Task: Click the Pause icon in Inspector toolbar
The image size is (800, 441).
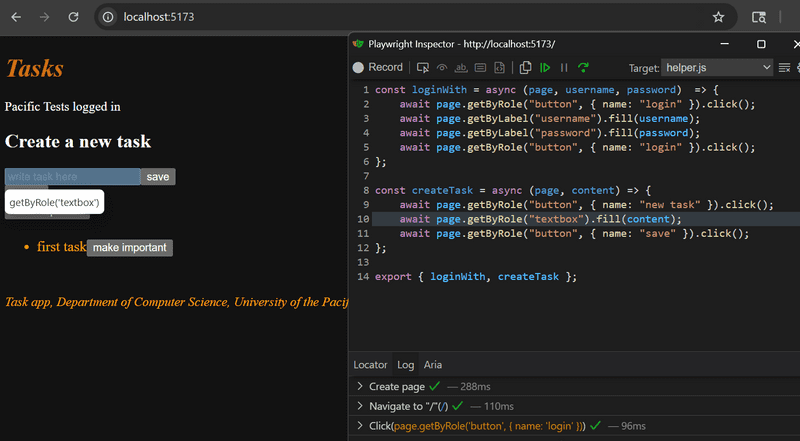Action: [x=564, y=67]
